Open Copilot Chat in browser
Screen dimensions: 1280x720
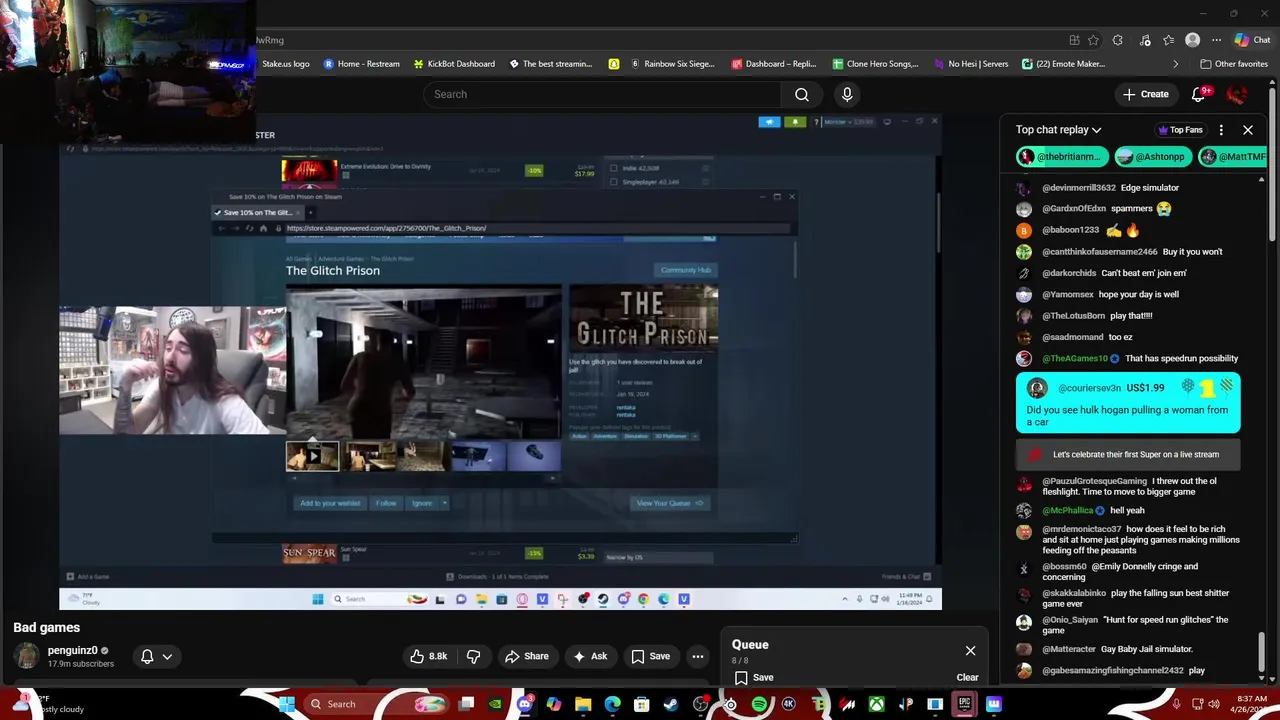point(1252,40)
